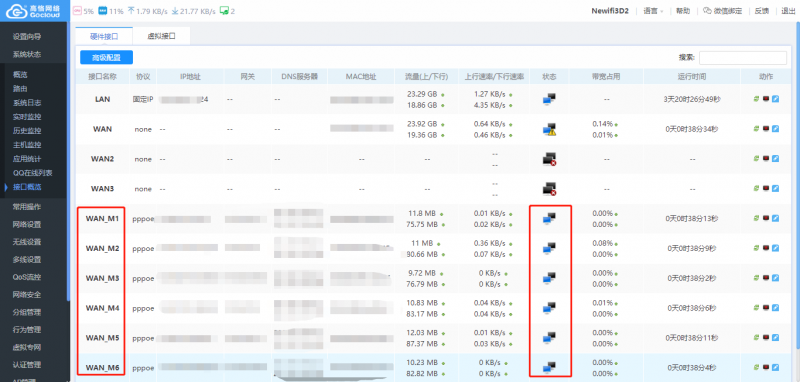800x382 pixels.
Task: Click the WAN3 disconnected status icon
Action: pos(549,189)
